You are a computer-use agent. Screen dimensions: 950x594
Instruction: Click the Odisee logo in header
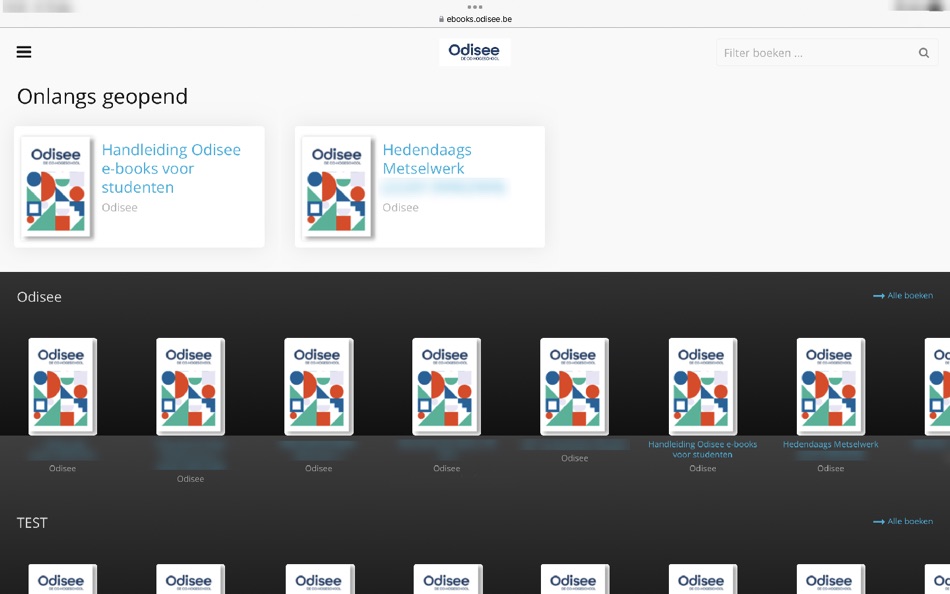(x=474, y=52)
